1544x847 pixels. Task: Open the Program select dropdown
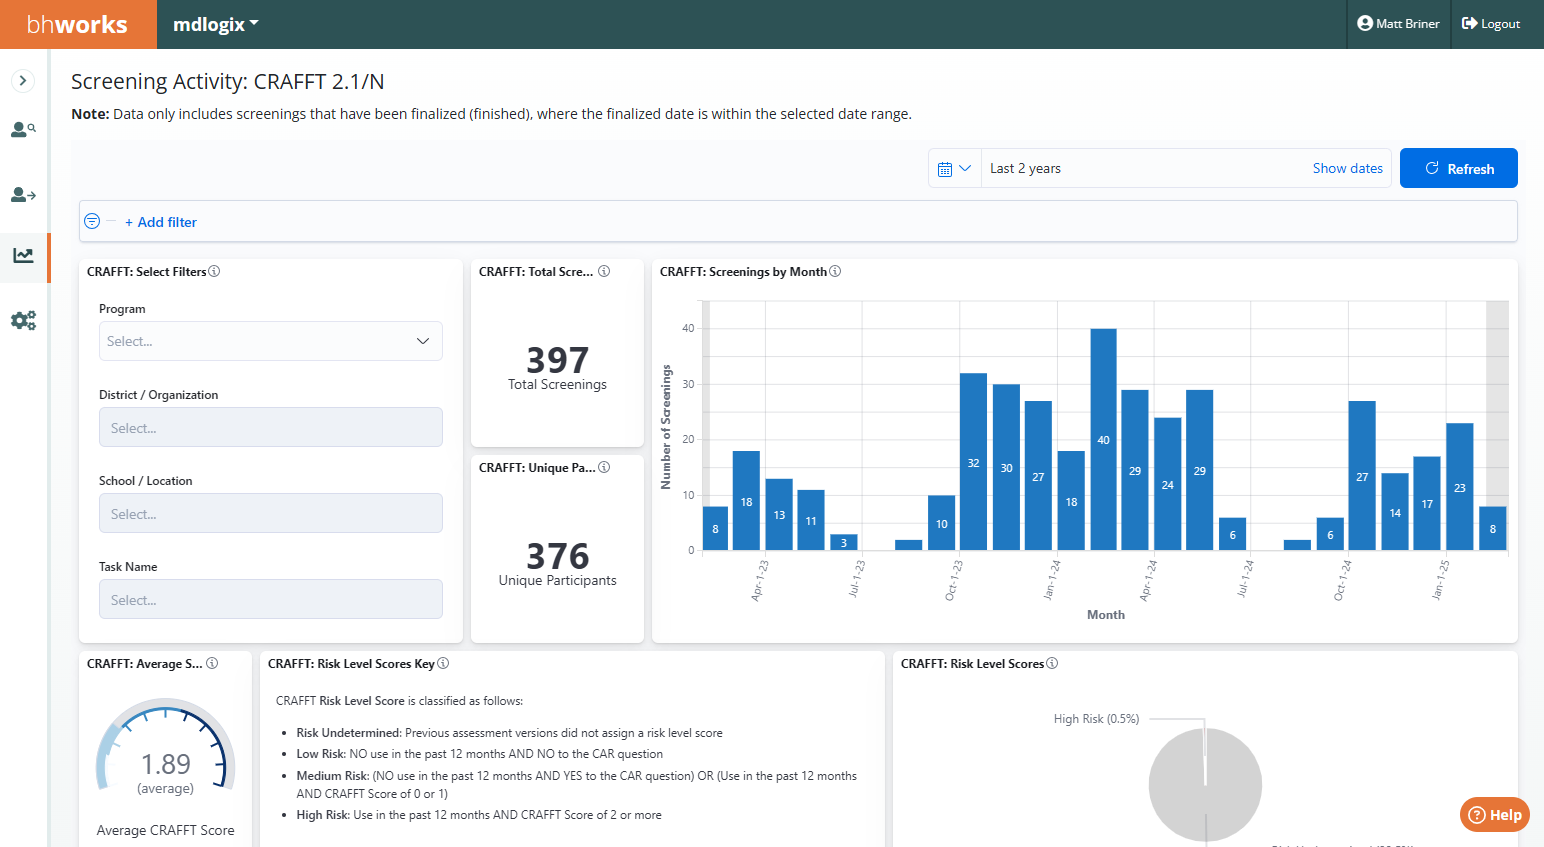click(x=271, y=341)
